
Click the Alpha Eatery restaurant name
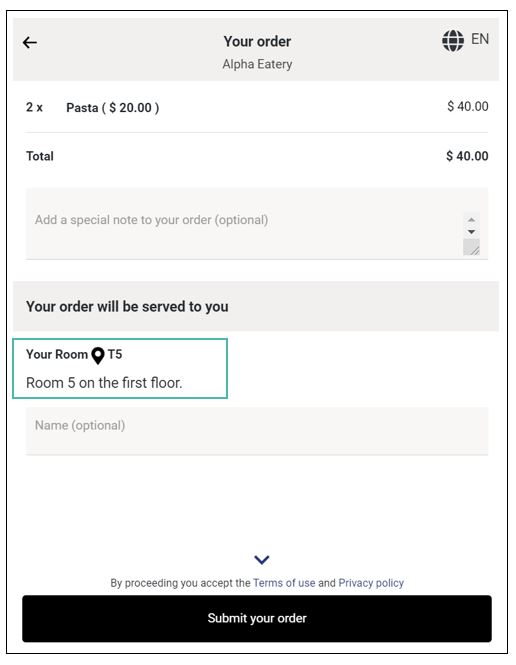[x=257, y=64]
